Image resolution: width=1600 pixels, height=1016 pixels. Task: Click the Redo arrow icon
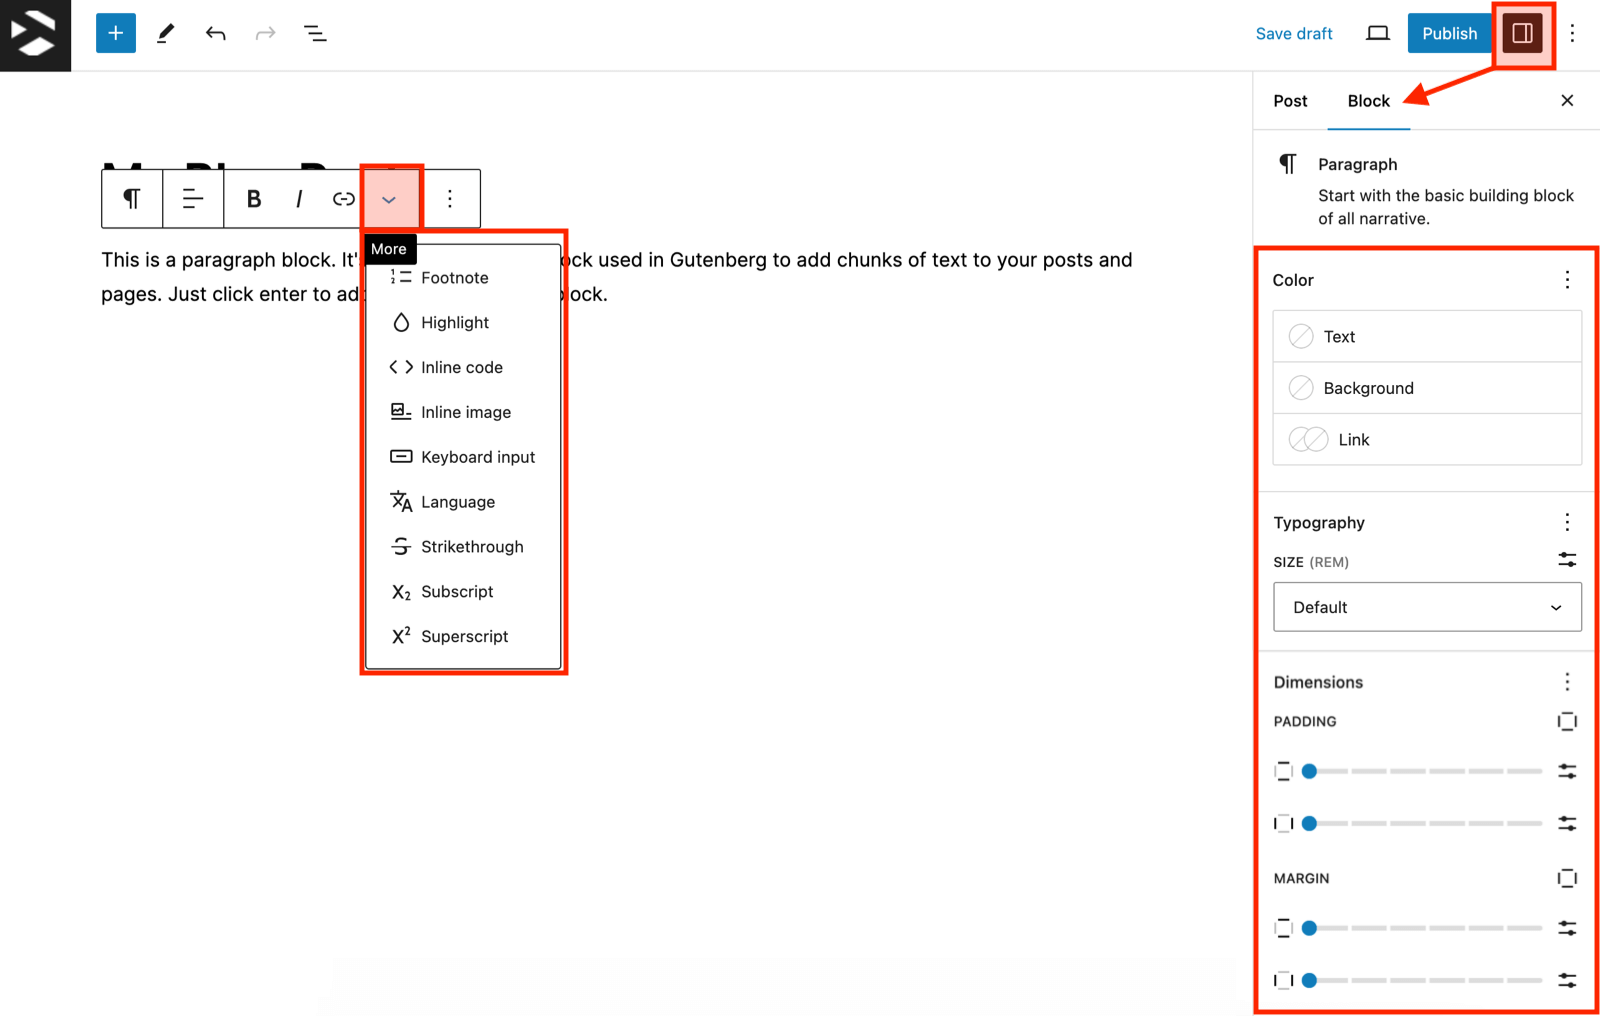pyautogui.click(x=265, y=34)
